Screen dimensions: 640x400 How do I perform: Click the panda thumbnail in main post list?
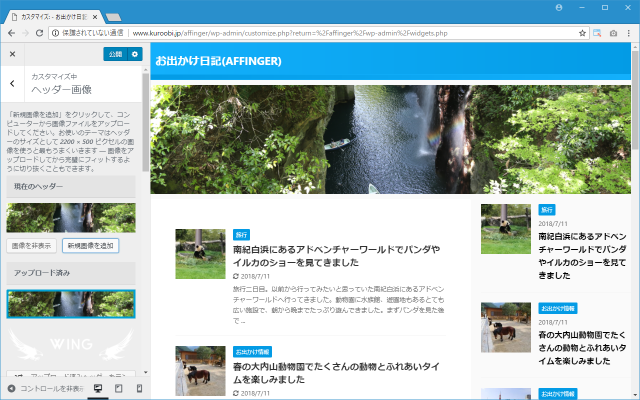[200, 254]
